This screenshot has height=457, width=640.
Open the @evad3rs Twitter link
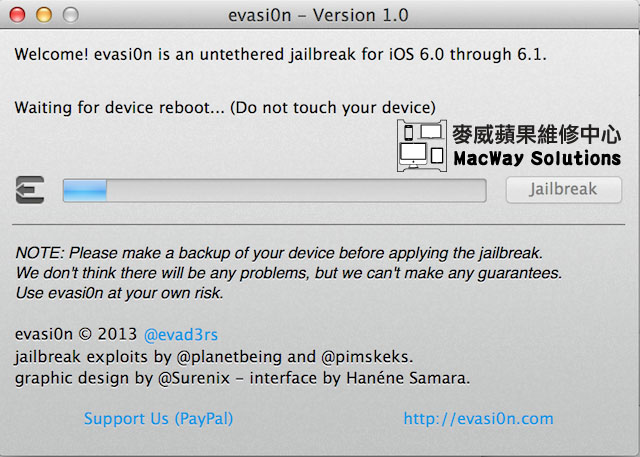point(181,335)
